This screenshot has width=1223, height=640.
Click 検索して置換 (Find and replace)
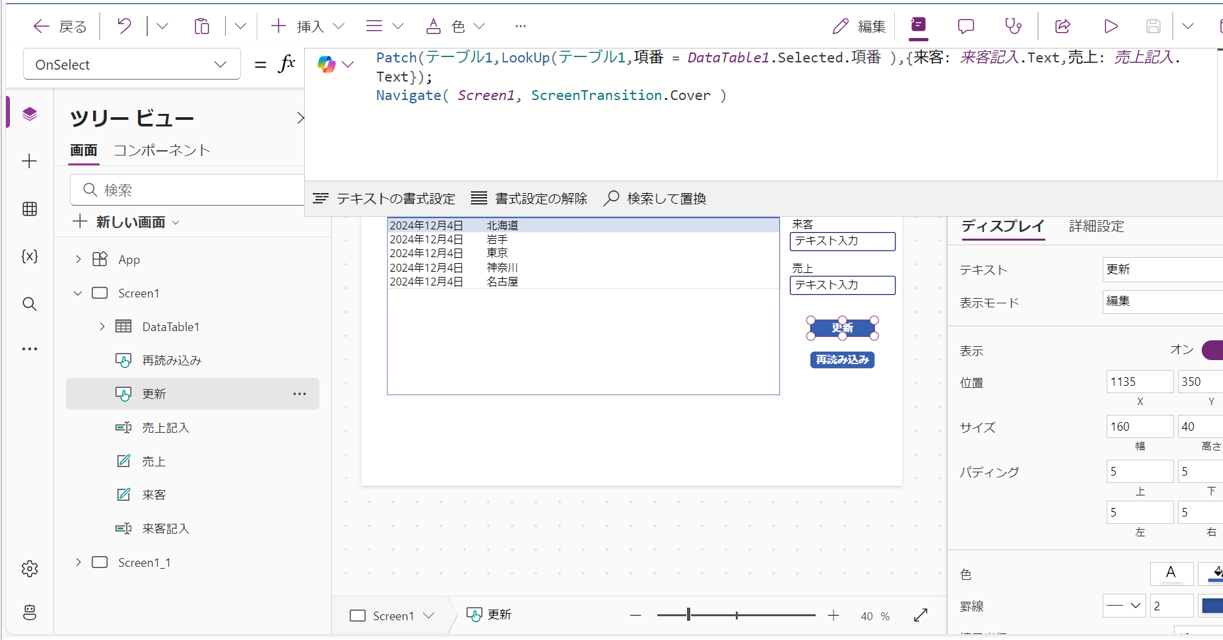(x=655, y=198)
